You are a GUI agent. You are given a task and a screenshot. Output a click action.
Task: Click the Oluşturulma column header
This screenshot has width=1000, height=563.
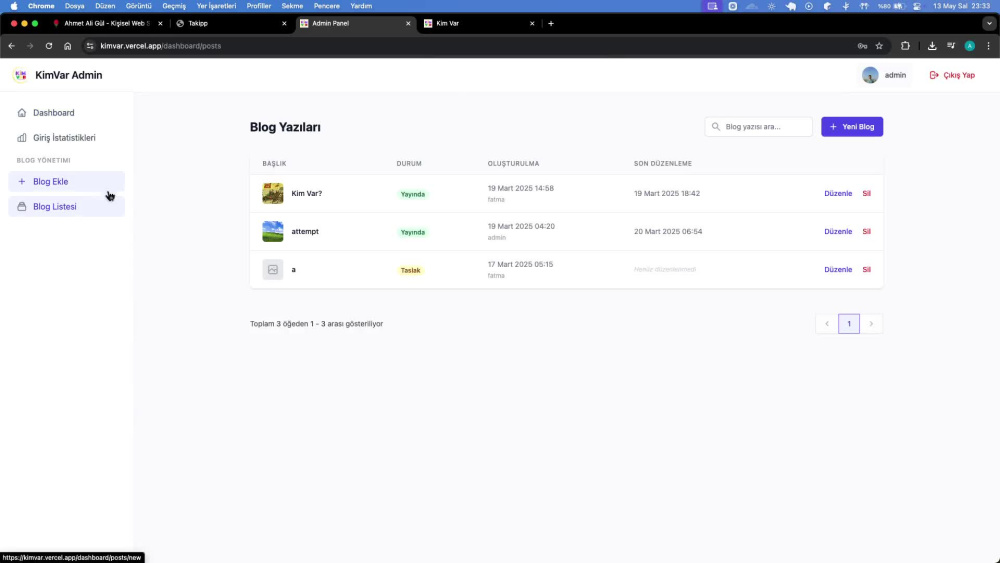click(x=513, y=164)
